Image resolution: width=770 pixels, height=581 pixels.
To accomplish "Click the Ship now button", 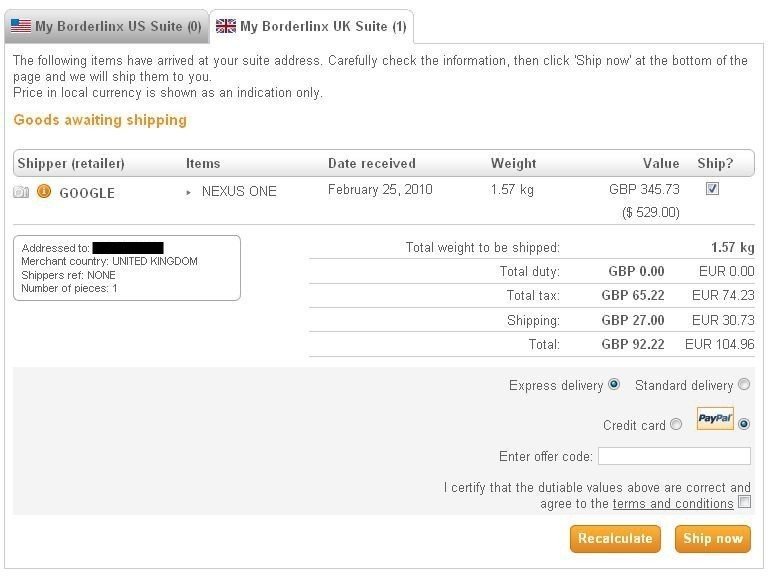I will pos(713,538).
